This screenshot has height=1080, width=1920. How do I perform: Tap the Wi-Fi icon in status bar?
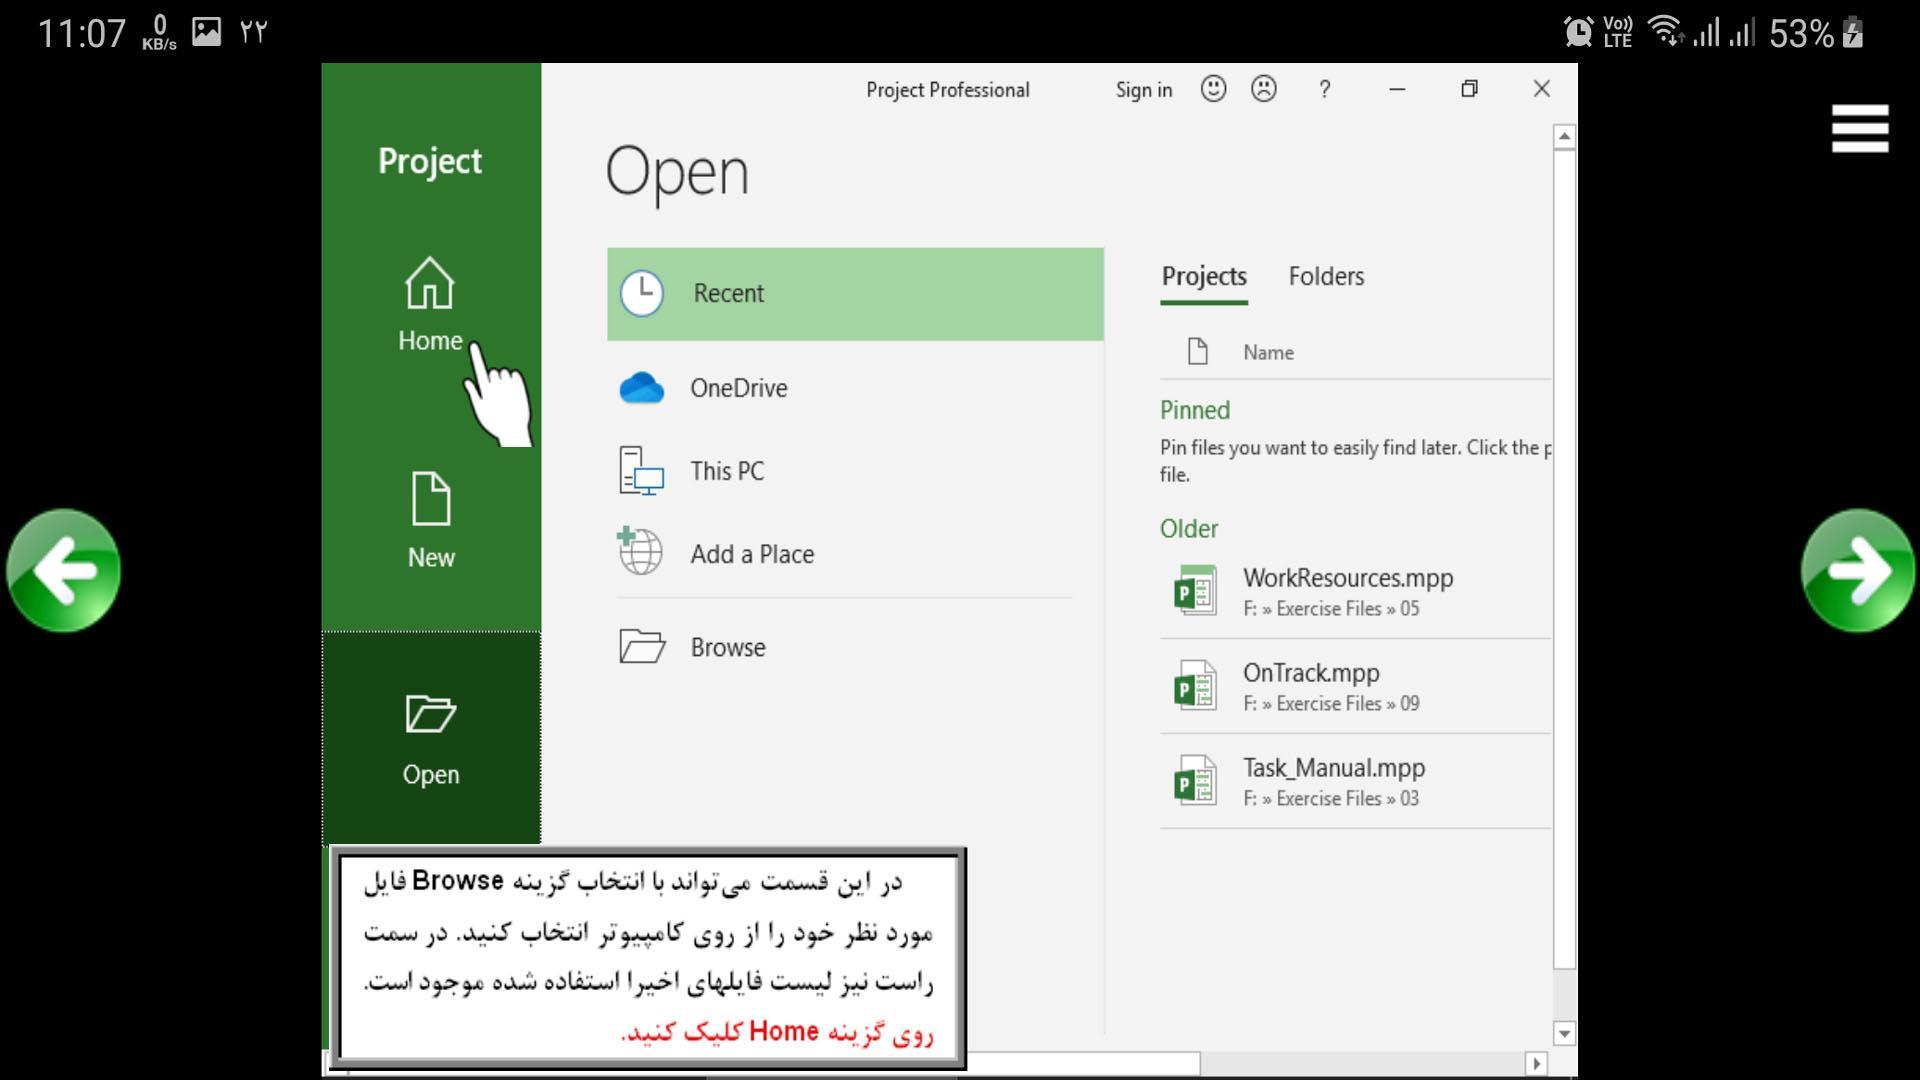pyautogui.click(x=1666, y=31)
